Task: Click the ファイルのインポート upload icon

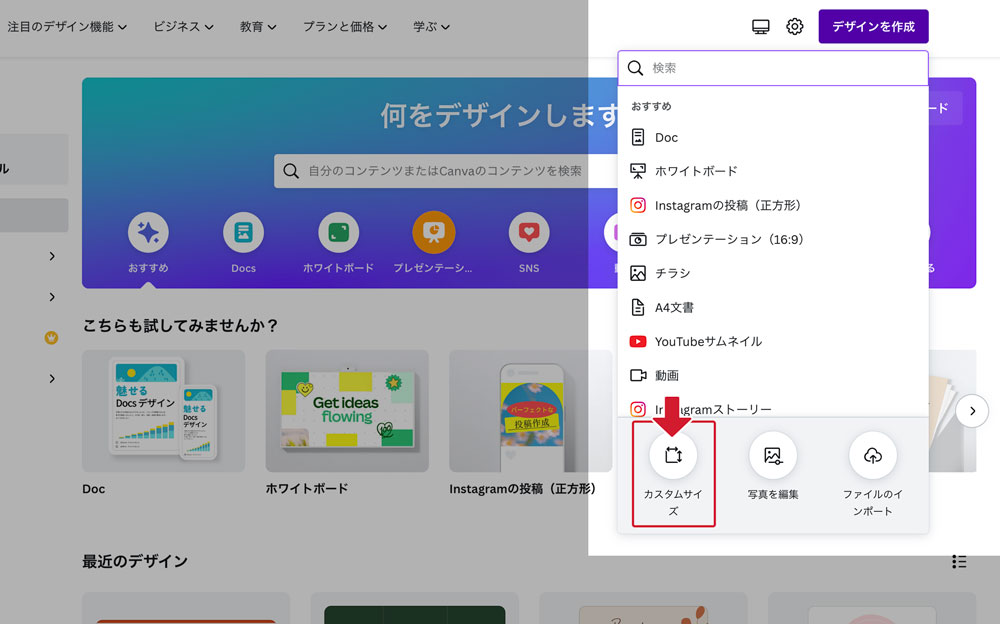Action: point(872,455)
